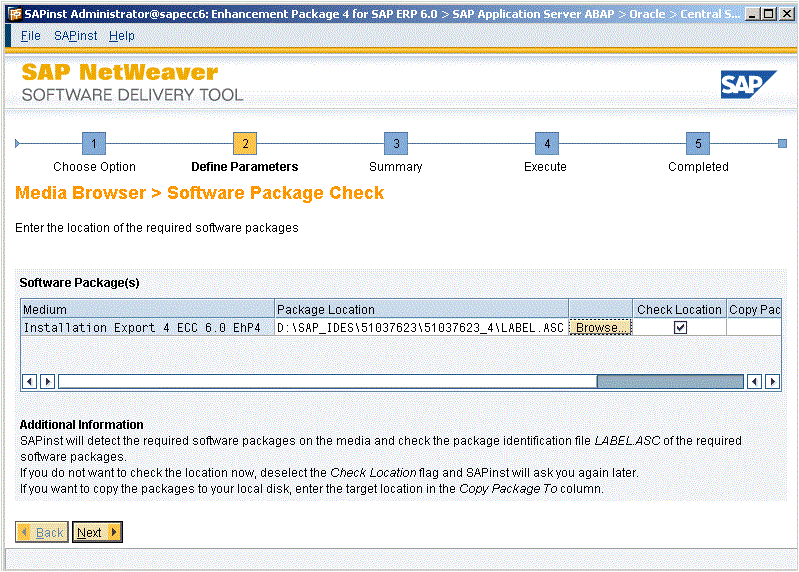Click the horizontal scrollbar thumb of the table

pyautogui.click(x=669, y=381)
